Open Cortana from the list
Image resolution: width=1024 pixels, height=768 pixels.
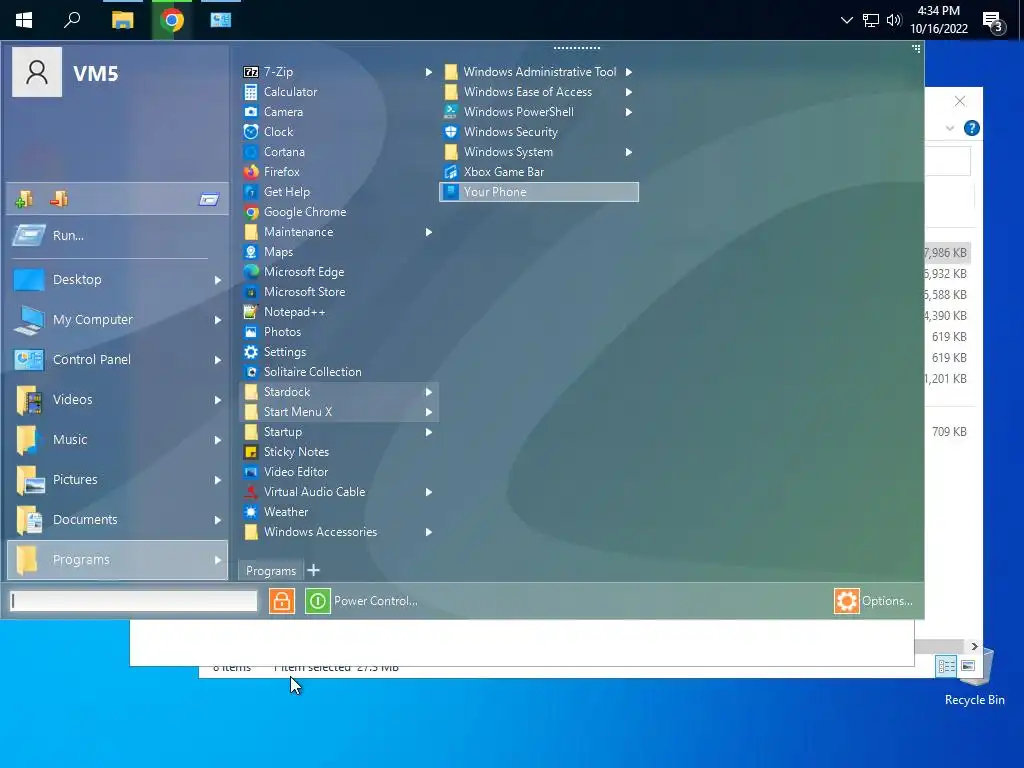coord(338,152)
